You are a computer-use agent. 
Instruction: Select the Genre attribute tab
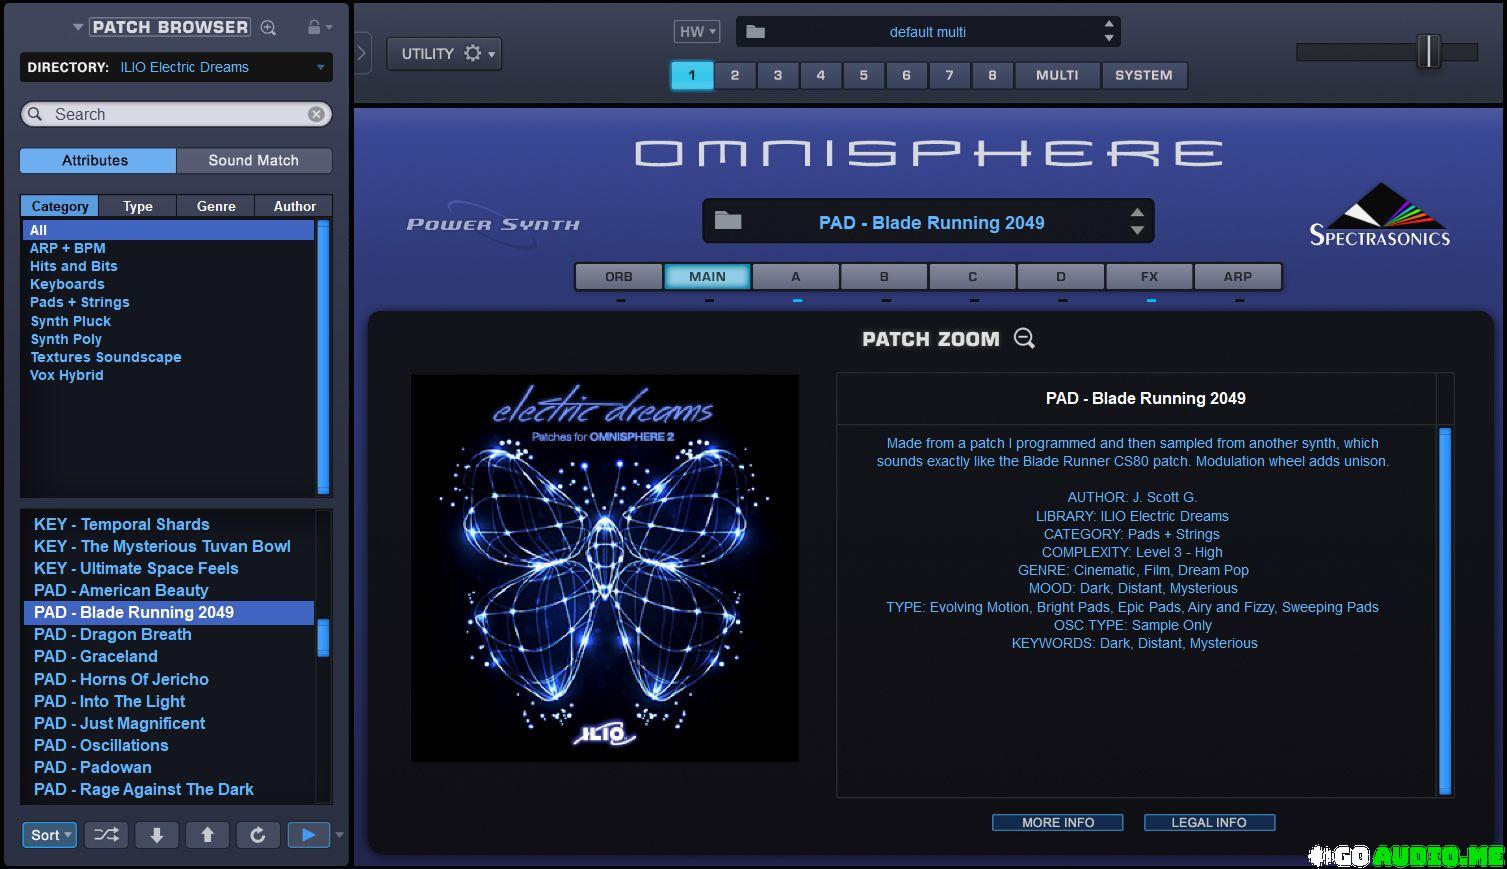point(216,206)
